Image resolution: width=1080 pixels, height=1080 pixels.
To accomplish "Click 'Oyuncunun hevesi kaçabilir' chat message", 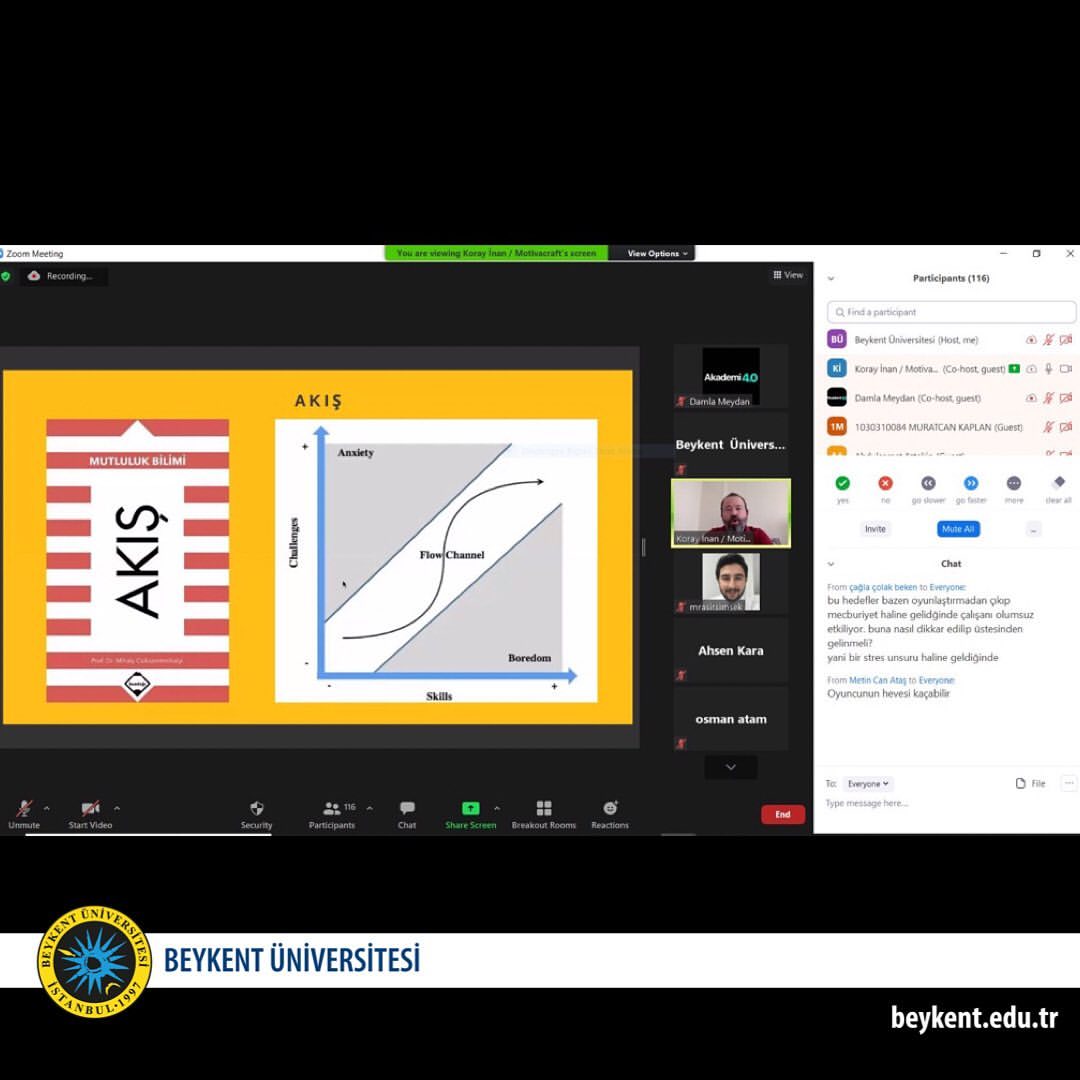I will [888, 694].
